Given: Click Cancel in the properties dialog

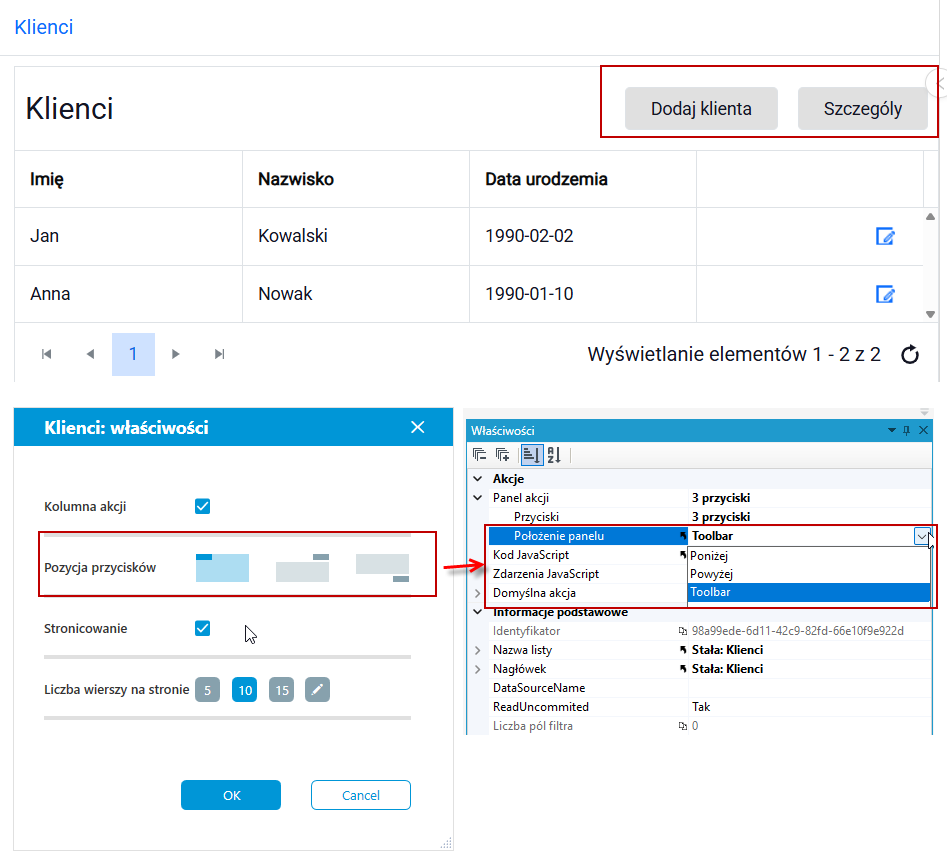Looking at the screenshot, I should click(361, 795).
